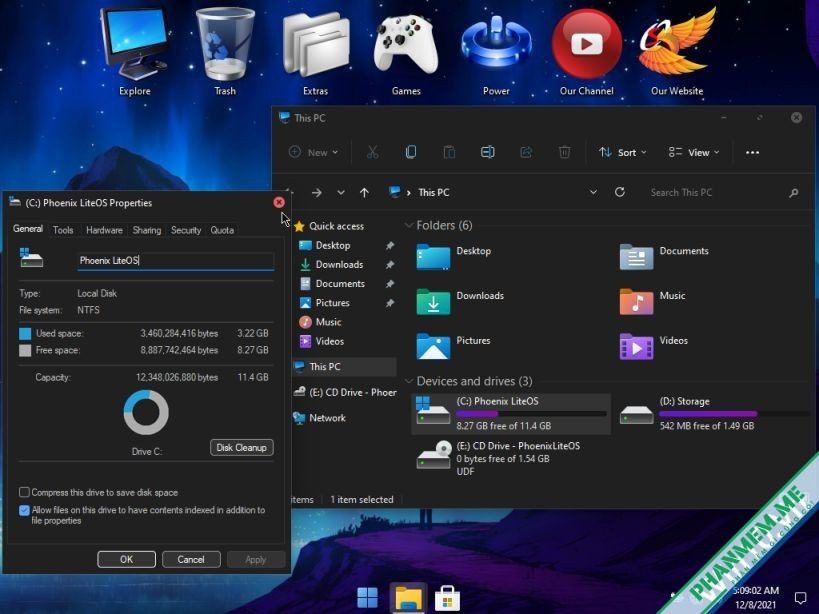Click OK in Properties dialog

tap(126, 559)
